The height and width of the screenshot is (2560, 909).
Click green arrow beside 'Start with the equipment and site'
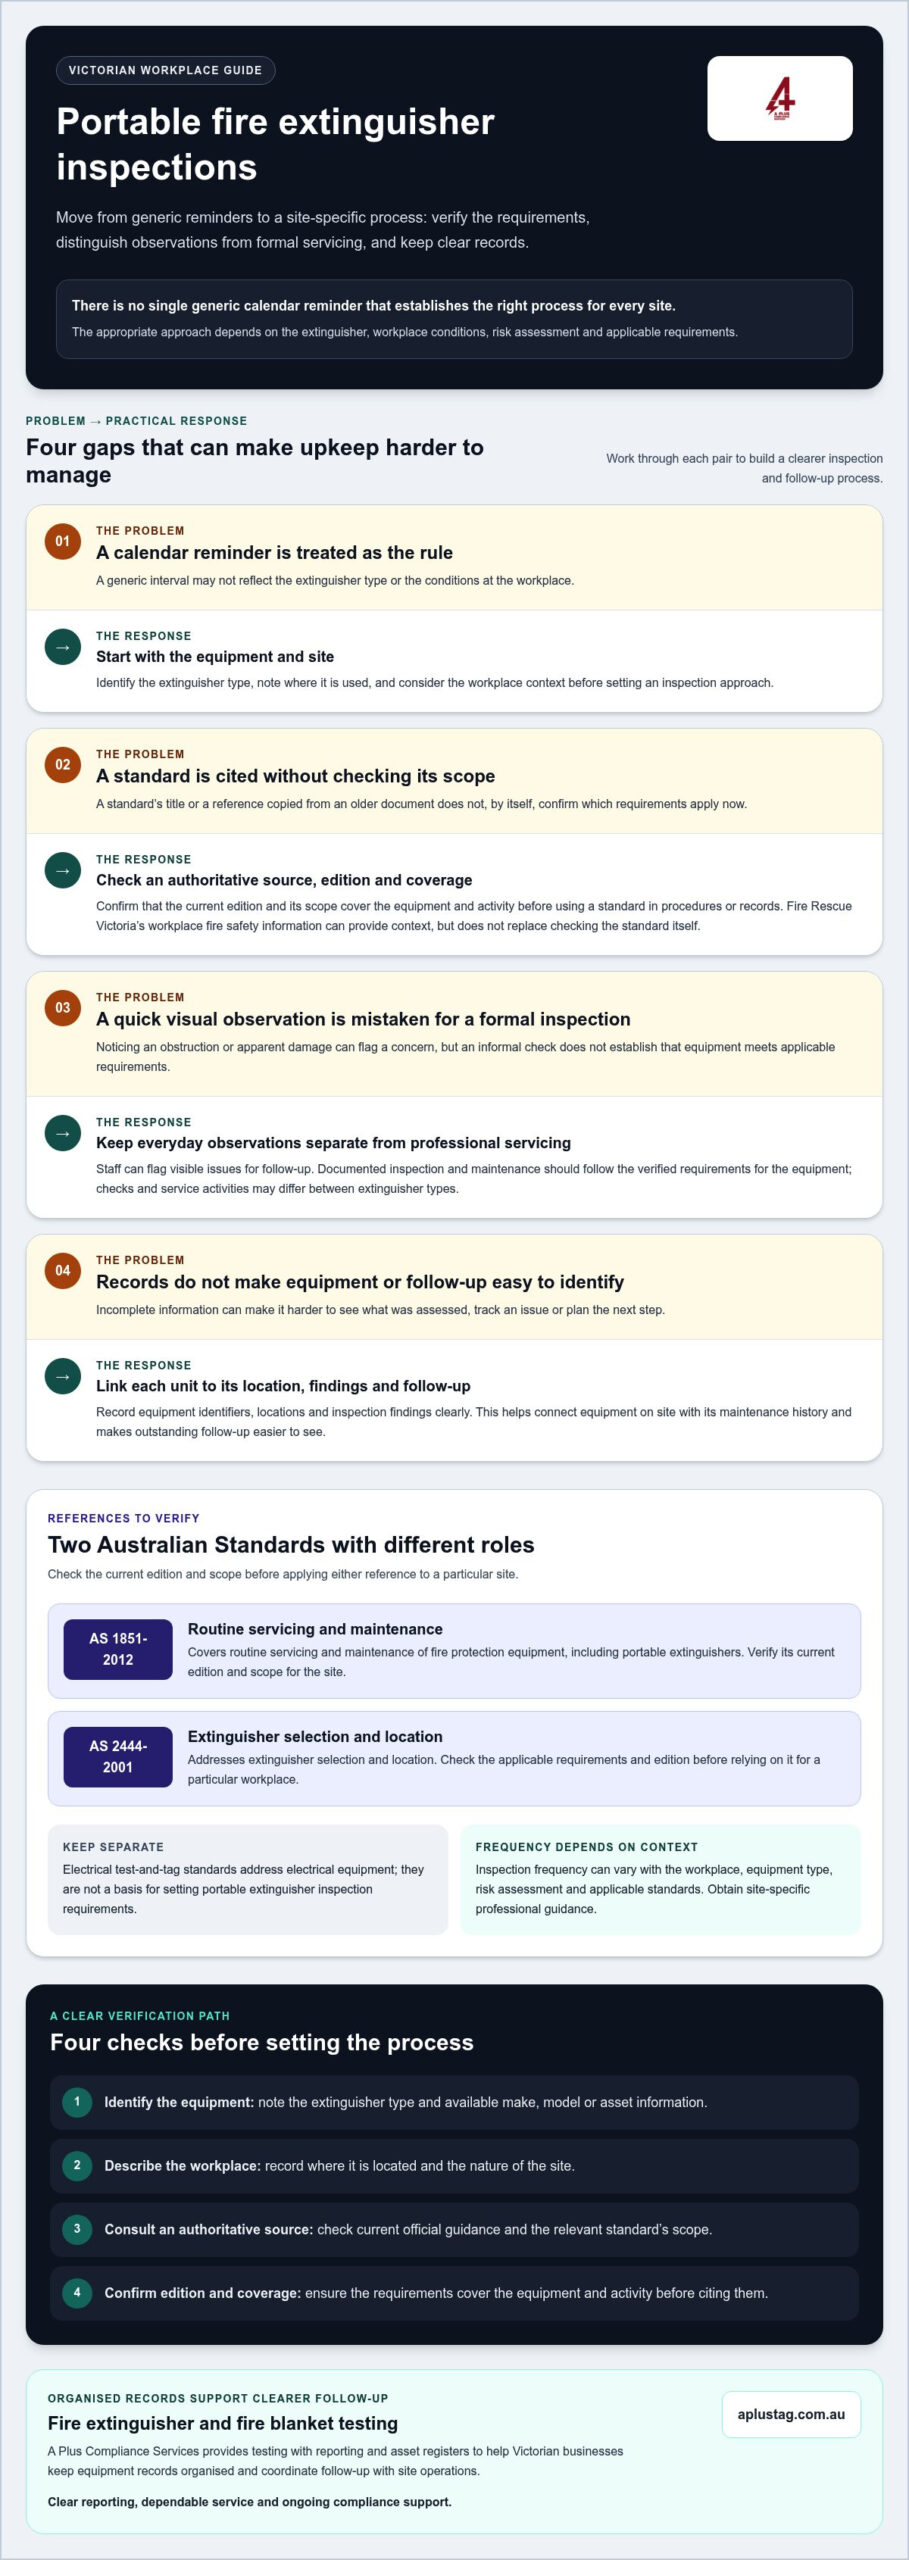[63, 647]
